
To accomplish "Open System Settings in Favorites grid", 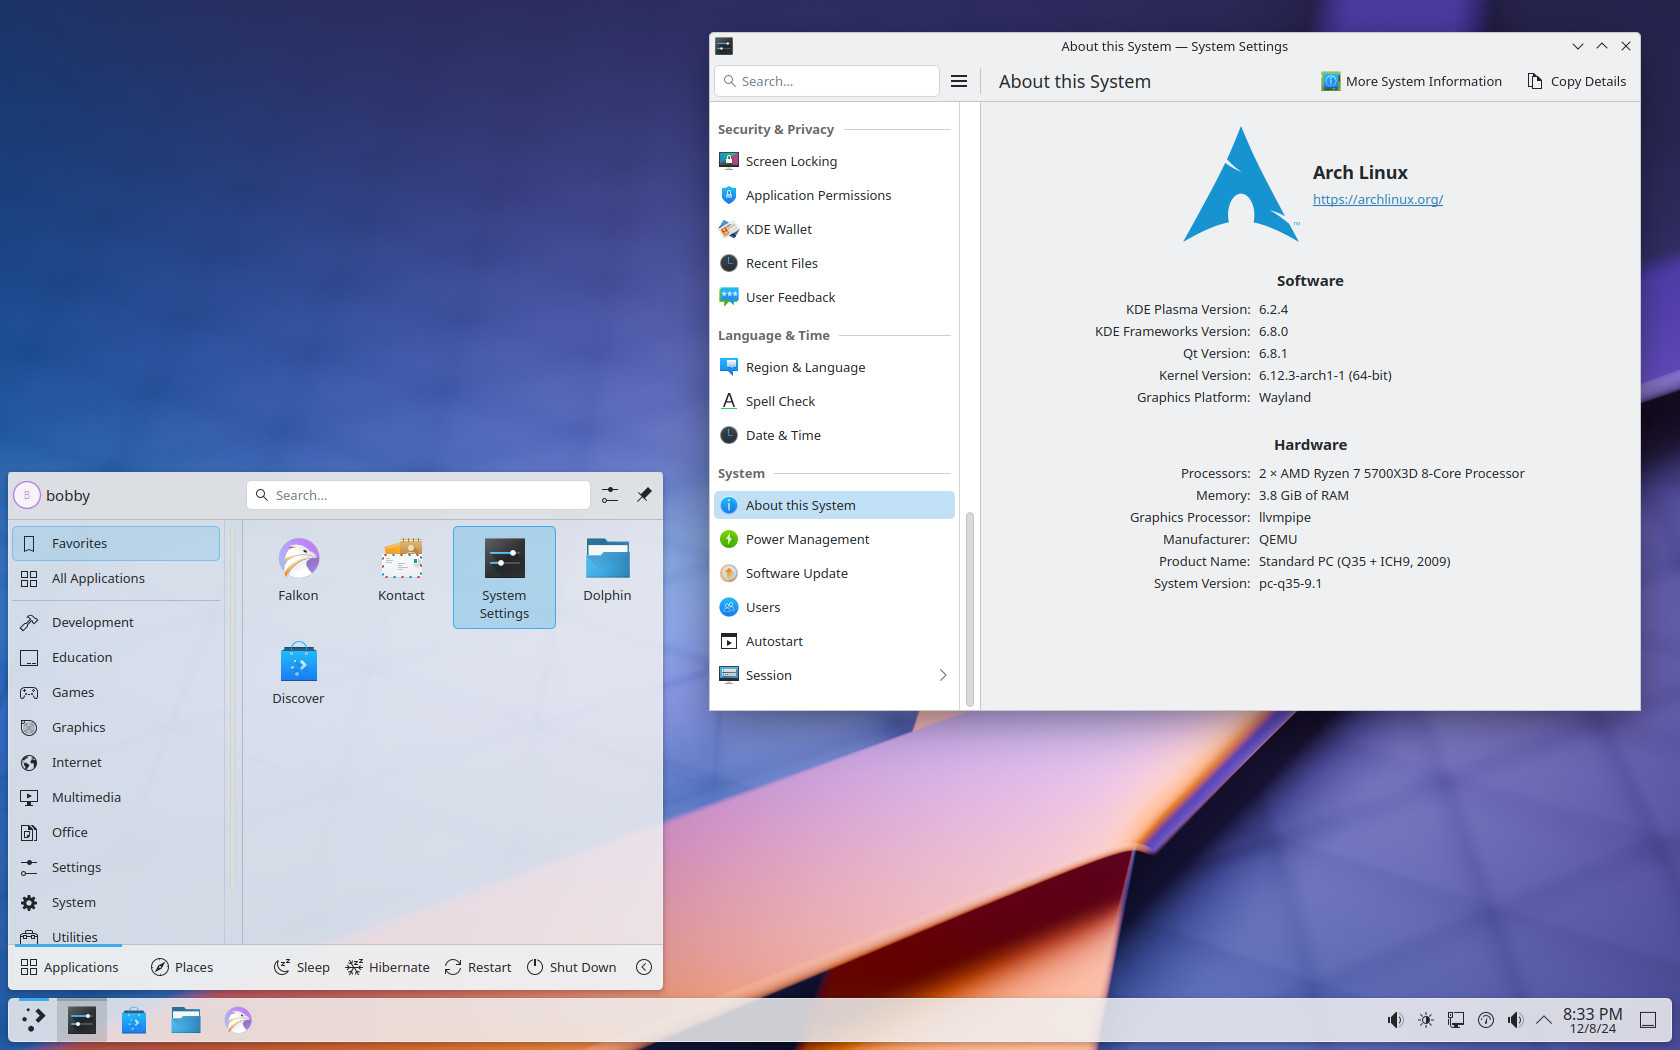I will pyautogui.click(x=504, y=577).
